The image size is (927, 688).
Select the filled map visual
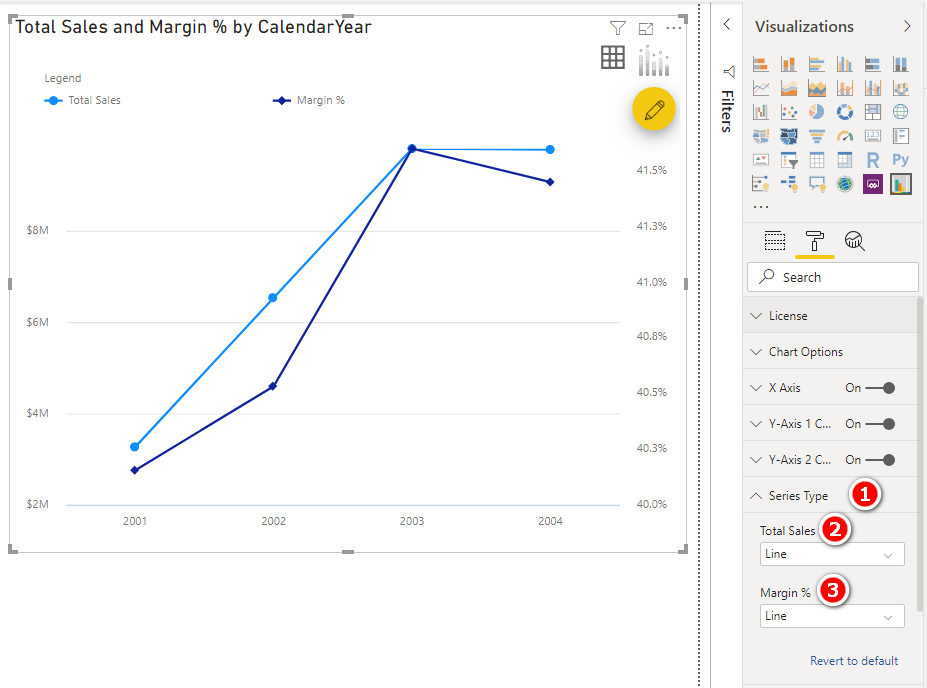coord(760,136)
